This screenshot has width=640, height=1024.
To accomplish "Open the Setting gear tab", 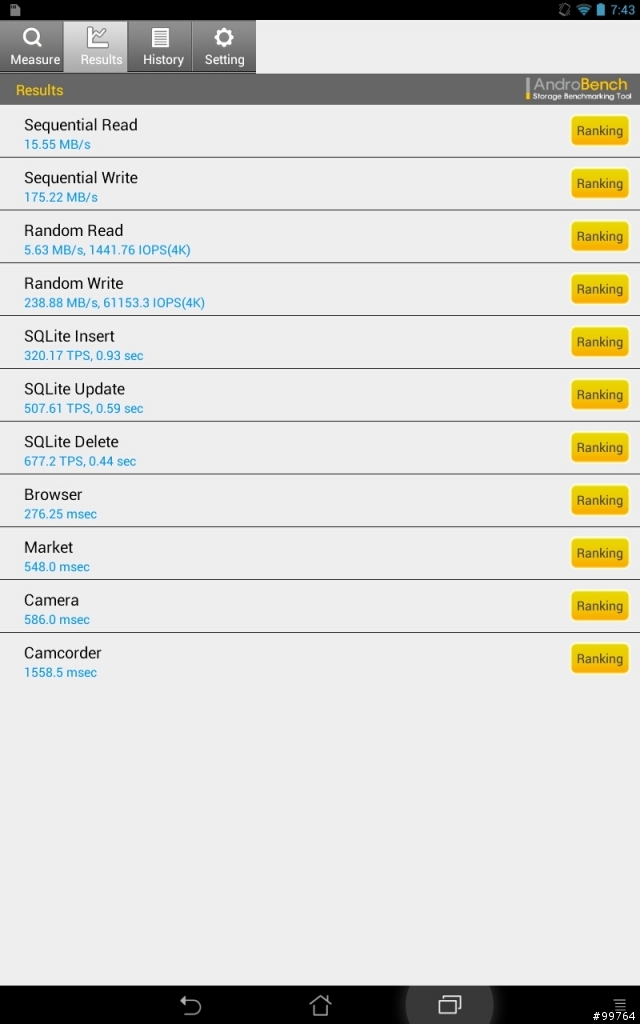I will tap(224, 46).
